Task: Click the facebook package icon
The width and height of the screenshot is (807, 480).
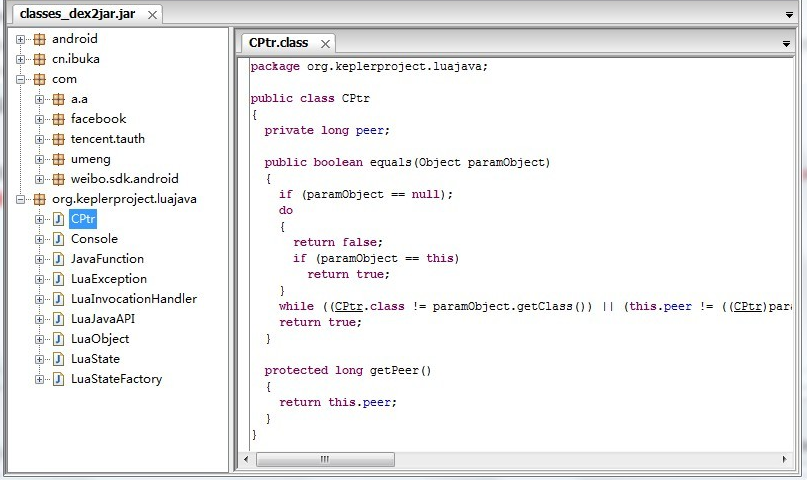Action: click(x=59, y=119)
